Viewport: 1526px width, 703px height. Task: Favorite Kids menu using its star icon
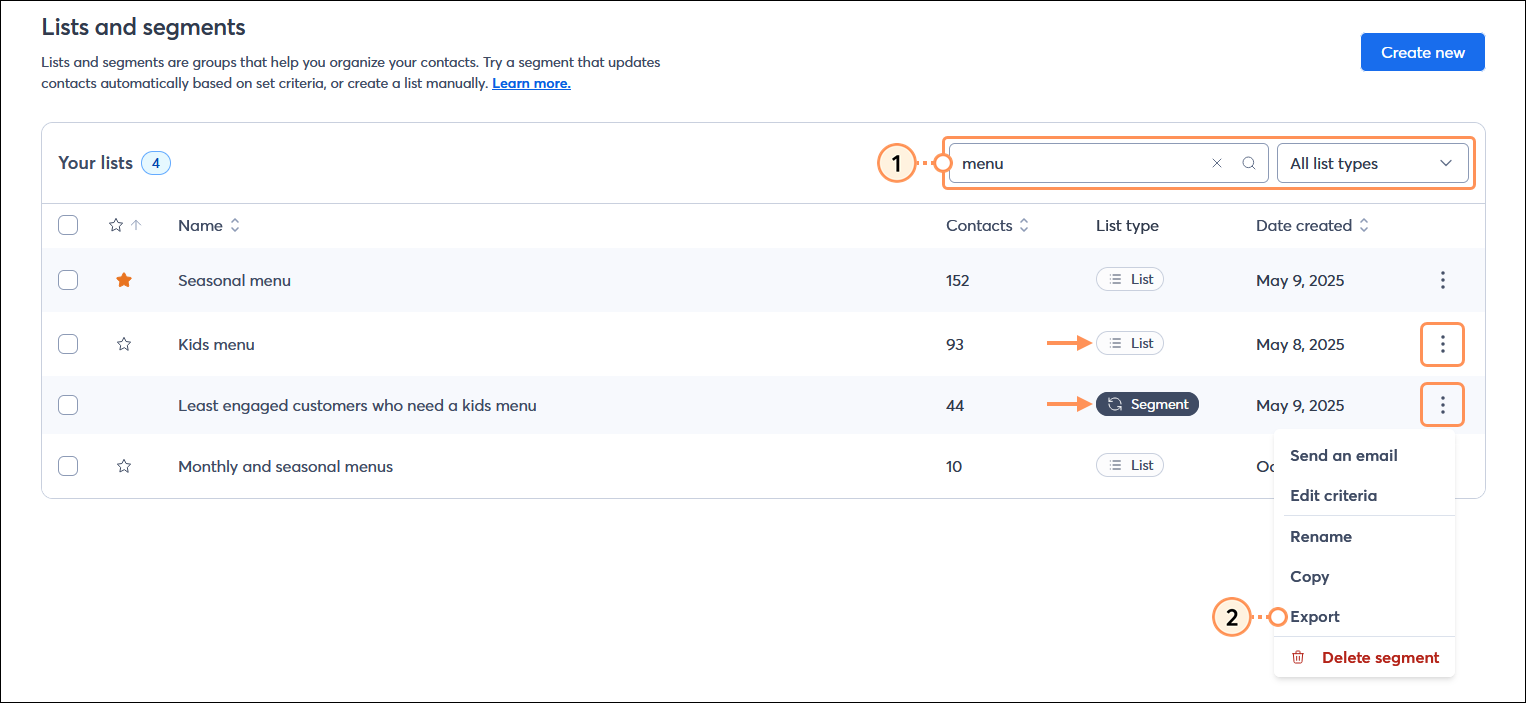(124, 343)
